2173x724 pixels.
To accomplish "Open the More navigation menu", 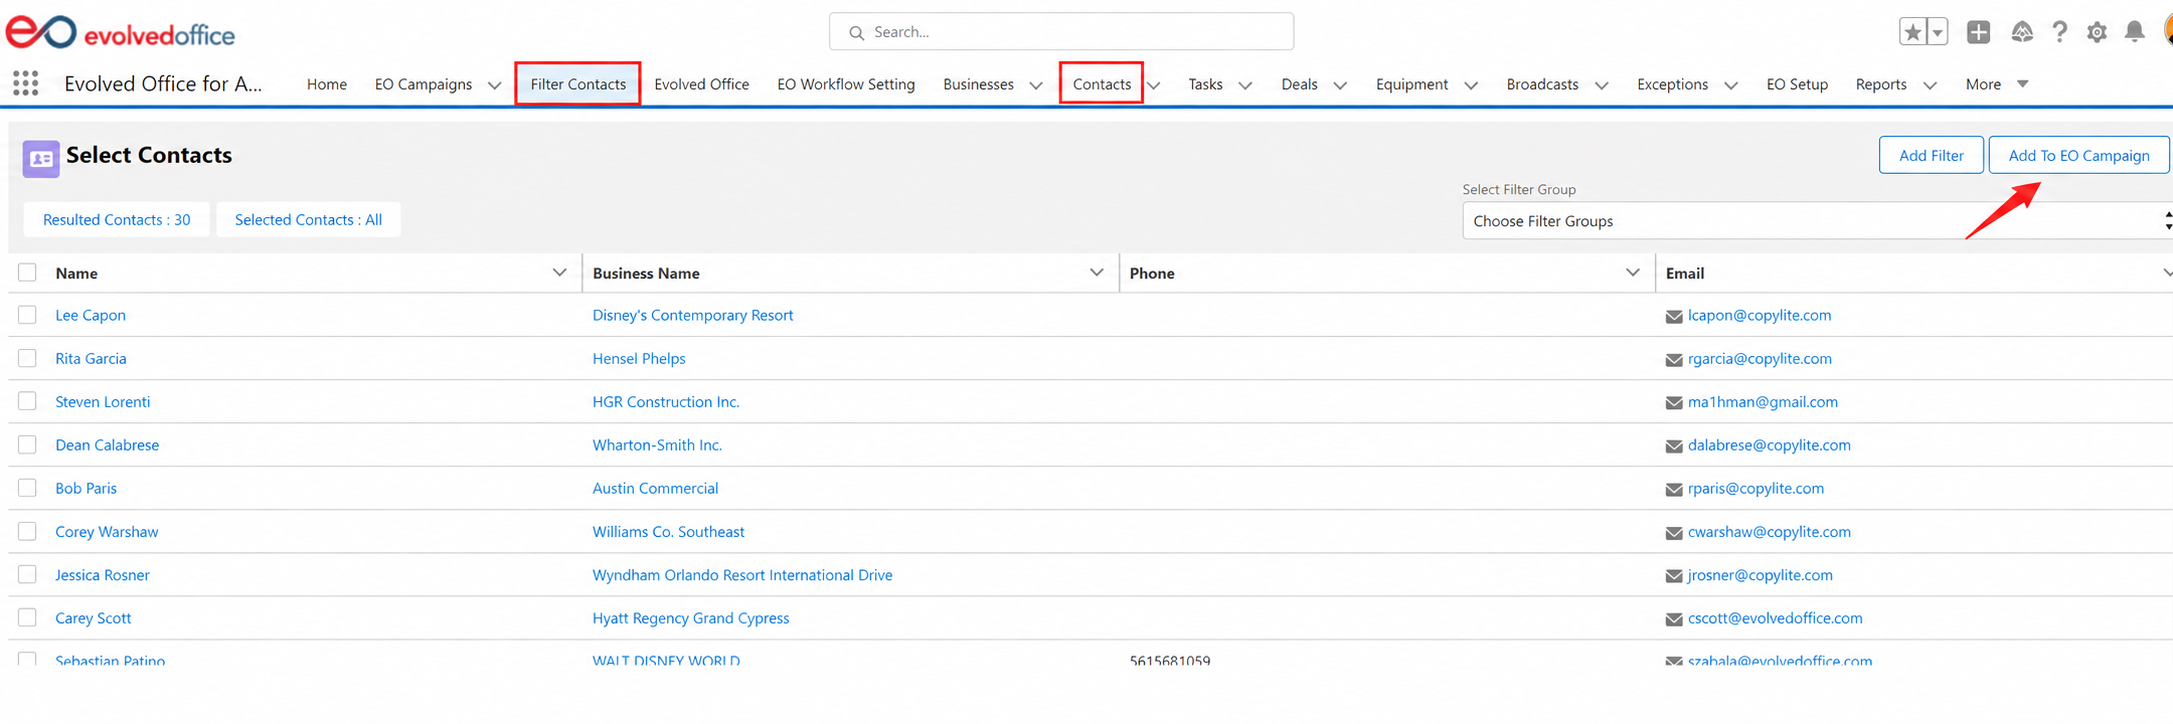I will point(1996,84).
